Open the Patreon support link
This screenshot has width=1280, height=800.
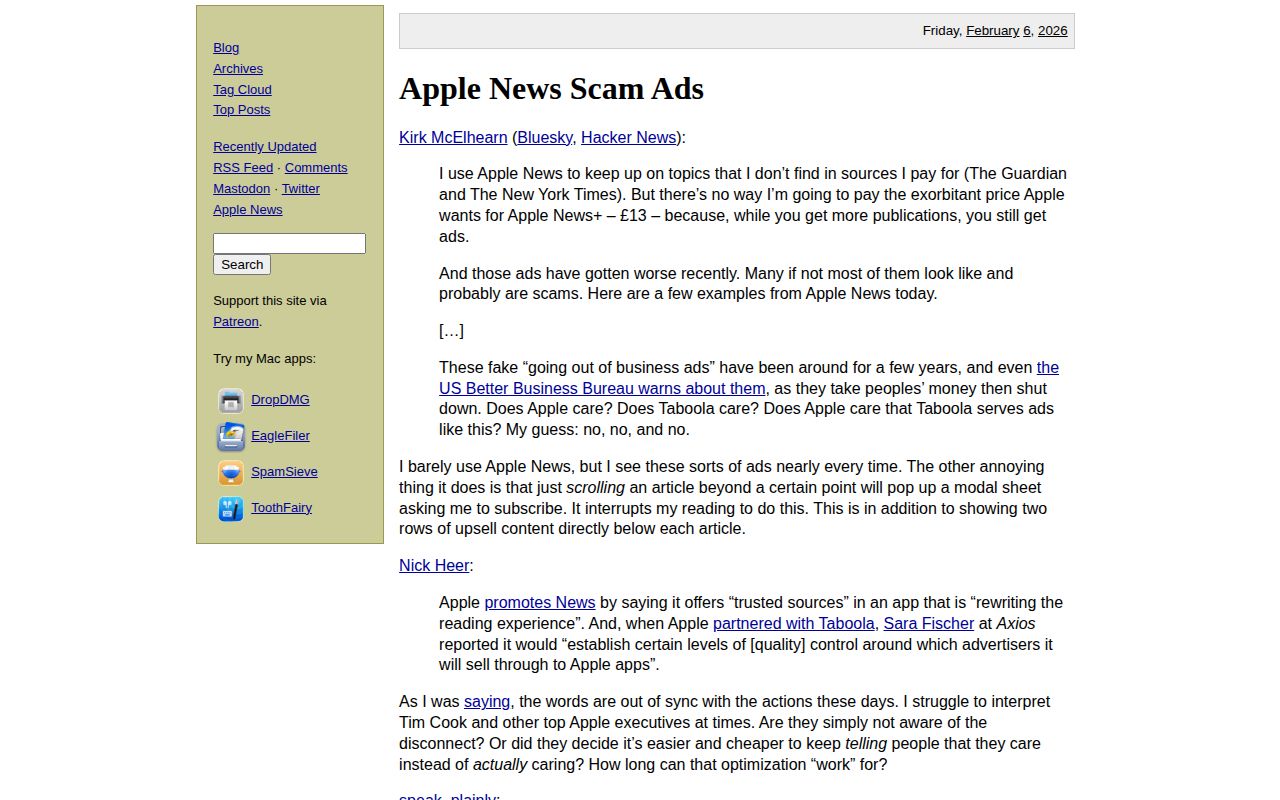235,321
